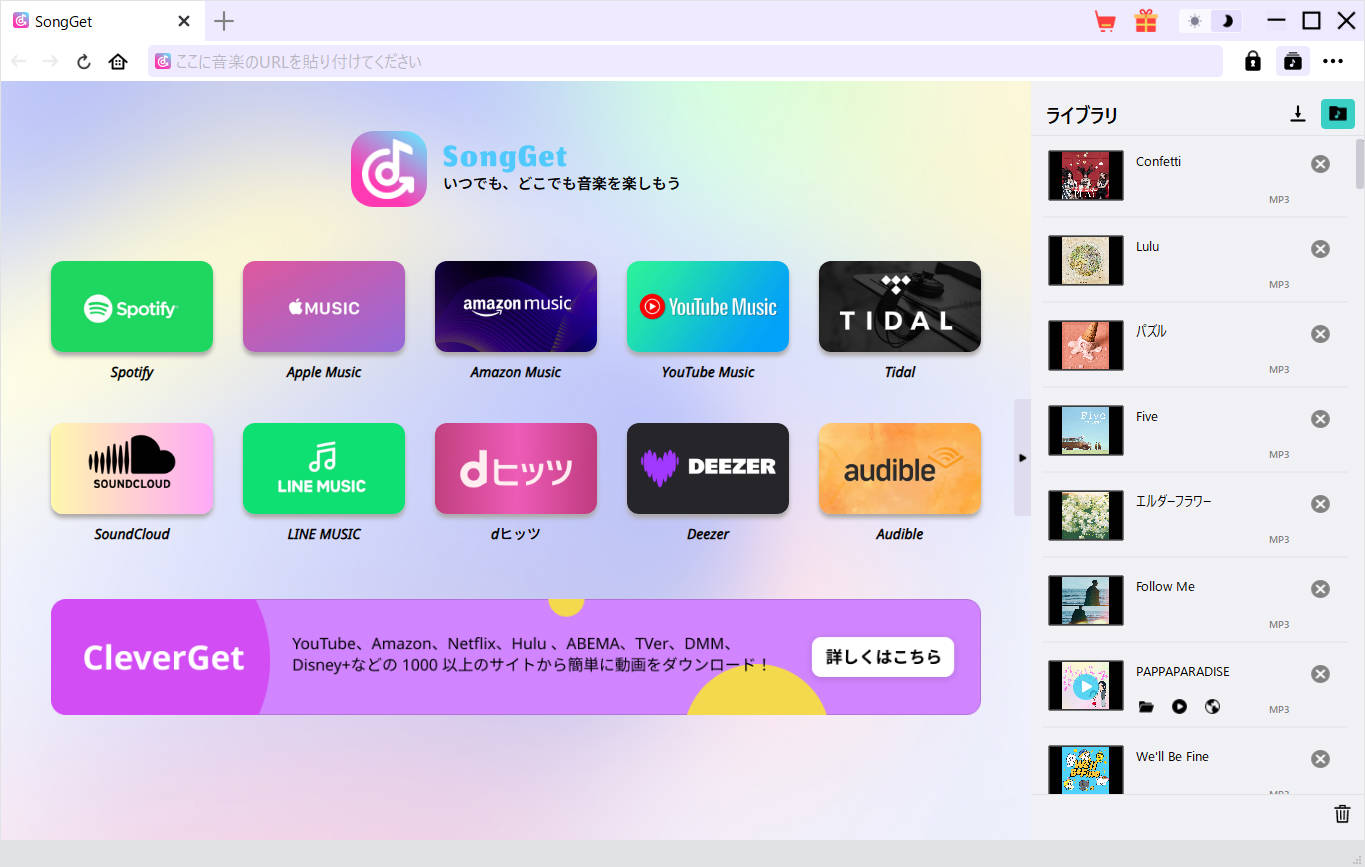Screen dimensions: 1365x867
Task: Open the LINE MUSIC tile
Action: tap(324, 469)
